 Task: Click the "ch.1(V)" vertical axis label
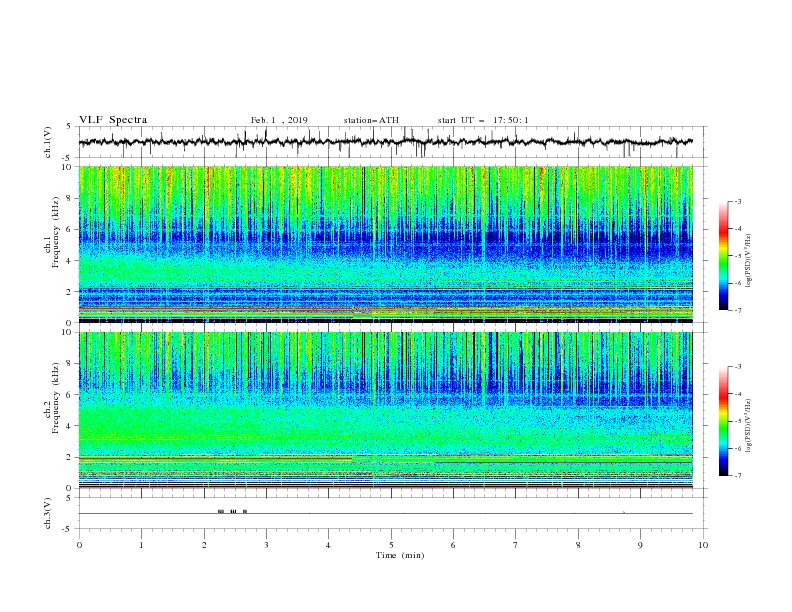tap(48, 142)
